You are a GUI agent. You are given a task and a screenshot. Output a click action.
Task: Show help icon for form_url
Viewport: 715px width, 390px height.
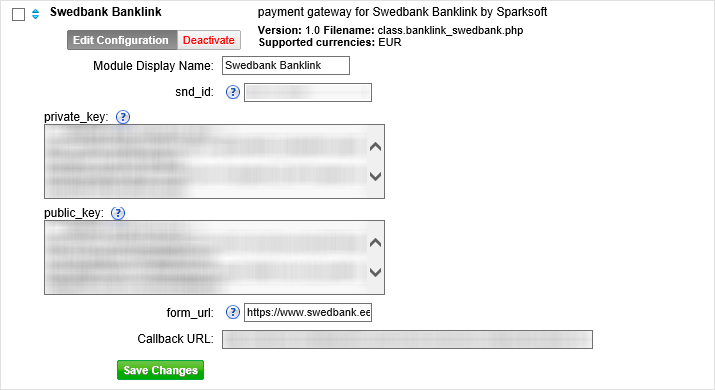(233, 312)
